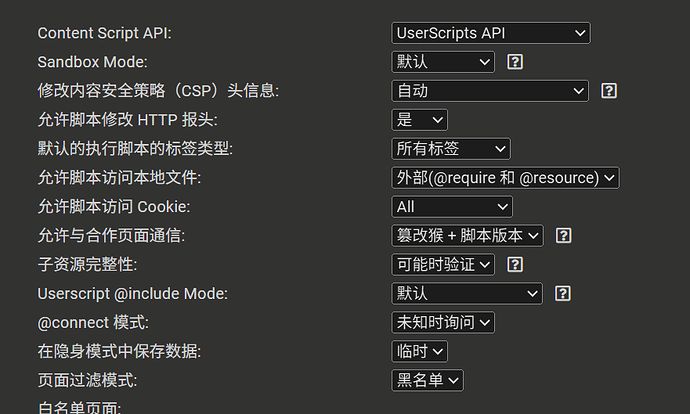Open the 子资源完整性 dropdown
The width and height of the screenshot is (690, 414).
[443, 264]
